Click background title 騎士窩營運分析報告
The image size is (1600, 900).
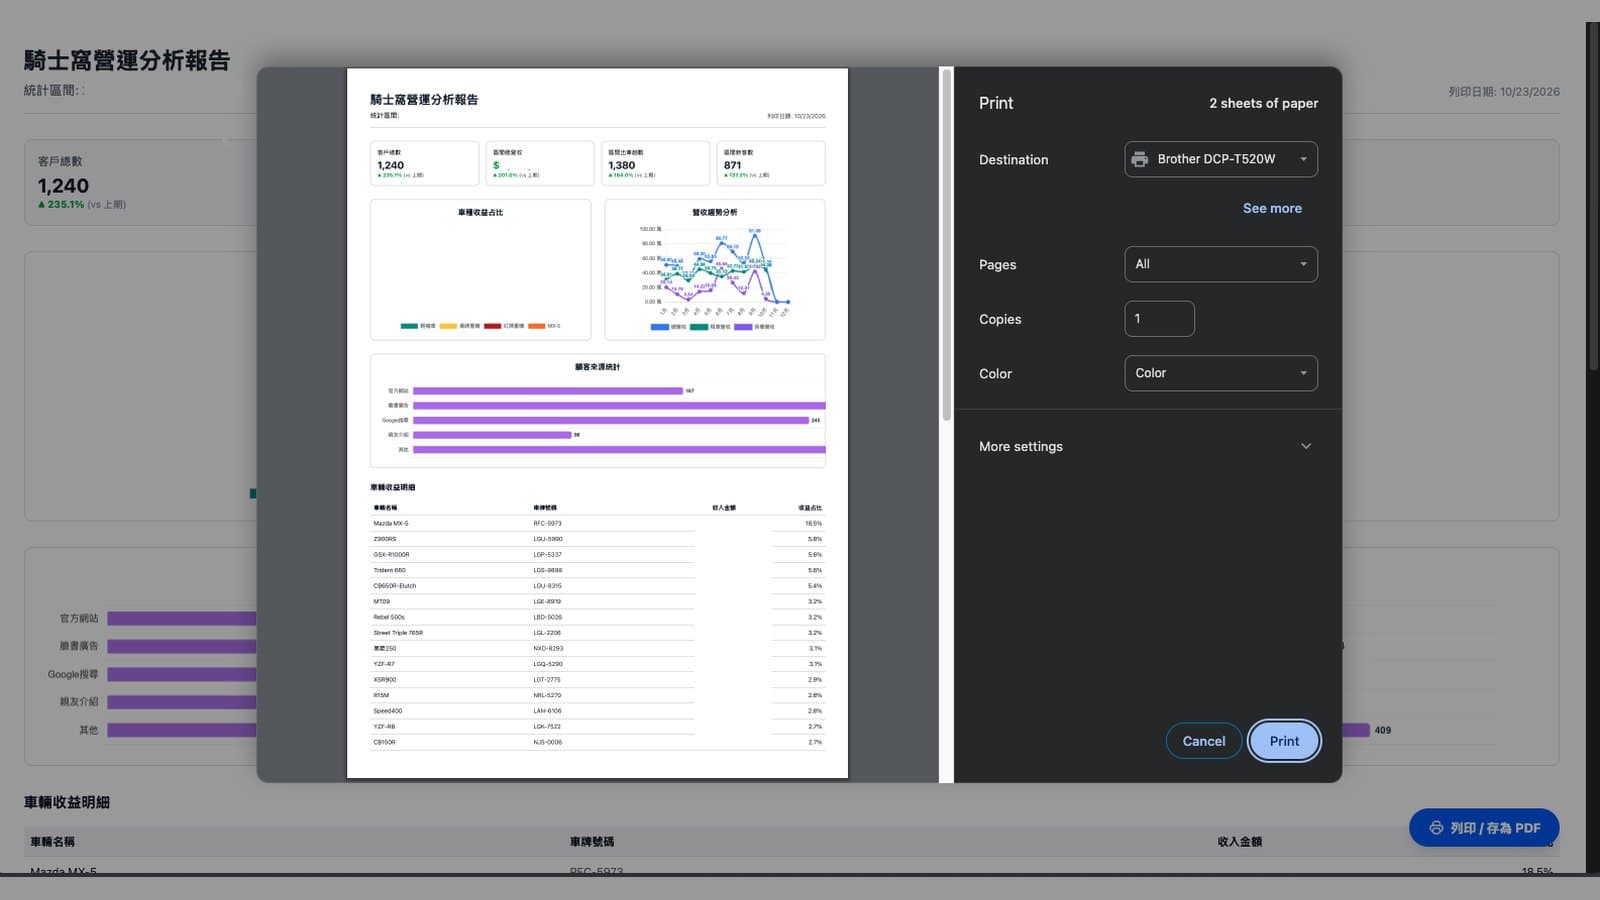[127, 61]
